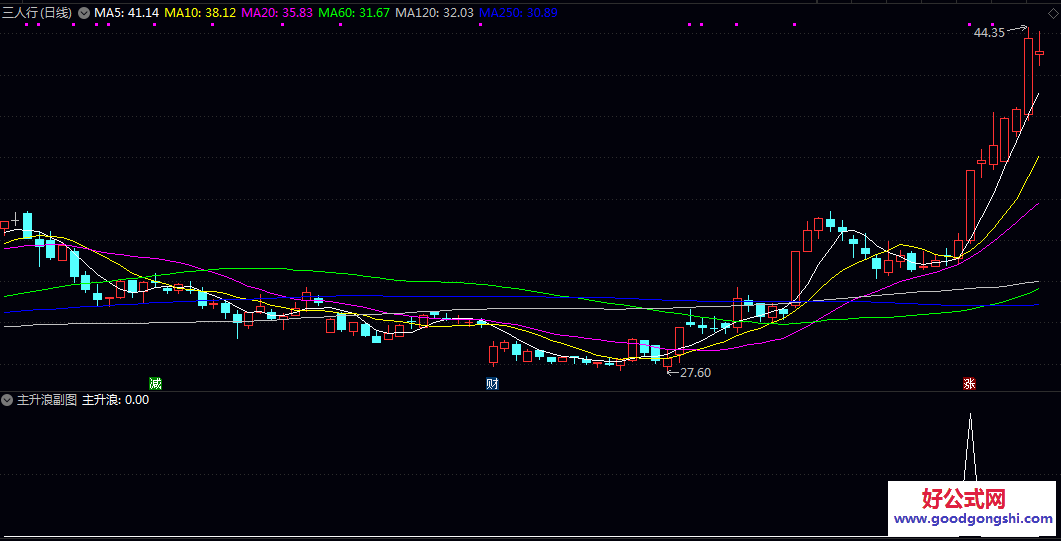This screenshot has width=1061, height=541.
Task: Open the dropdown arrow beside 三人行(日线)
Action: [84, 13]
